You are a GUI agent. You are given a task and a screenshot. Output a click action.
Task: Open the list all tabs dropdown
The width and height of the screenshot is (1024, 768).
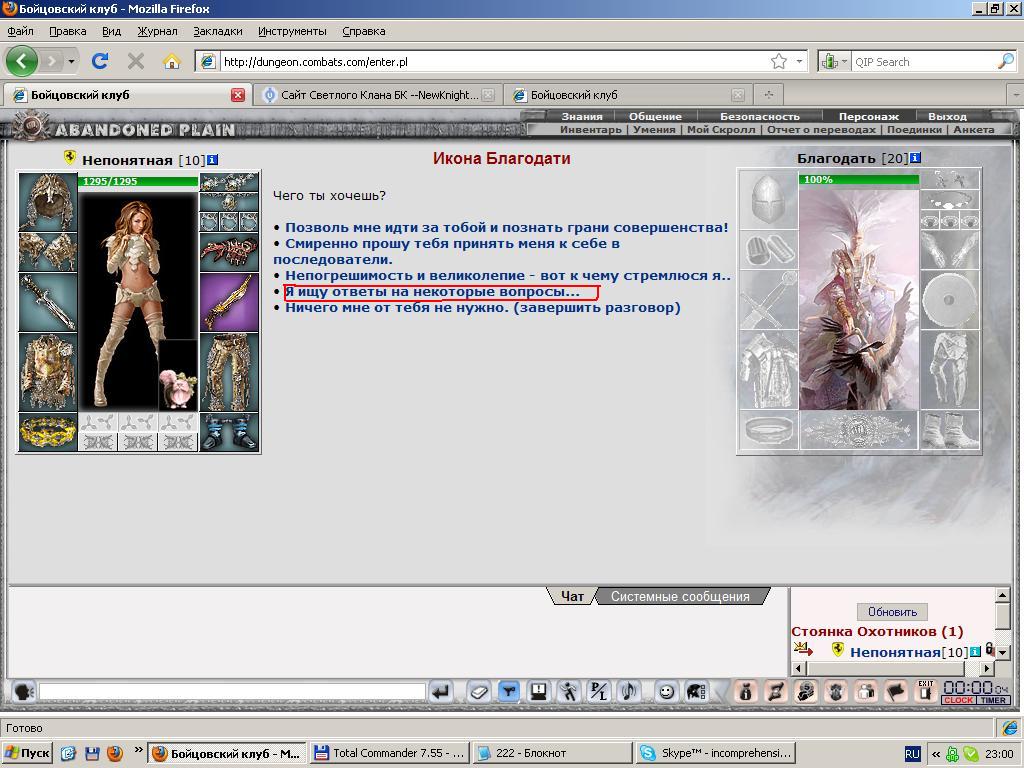pyautogui.click(x=1016, y=95)
